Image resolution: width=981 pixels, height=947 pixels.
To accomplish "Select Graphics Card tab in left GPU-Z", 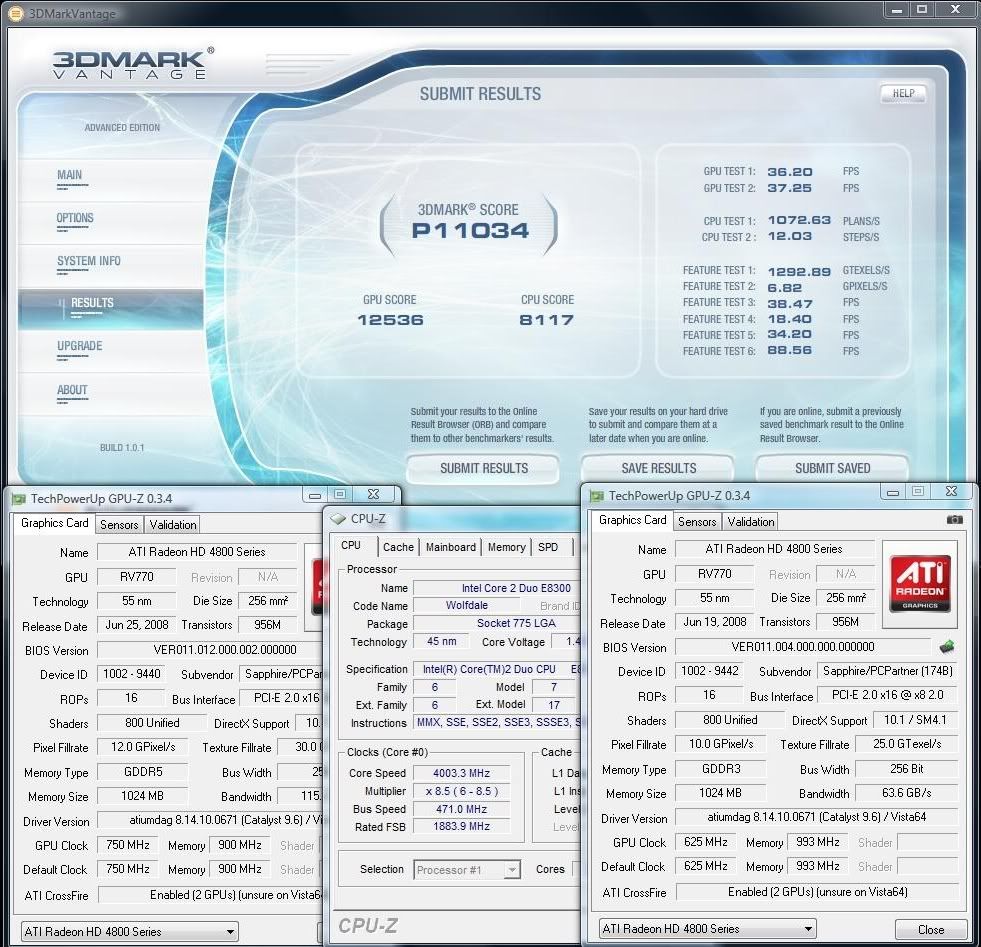I will click(x=54, y=524).
